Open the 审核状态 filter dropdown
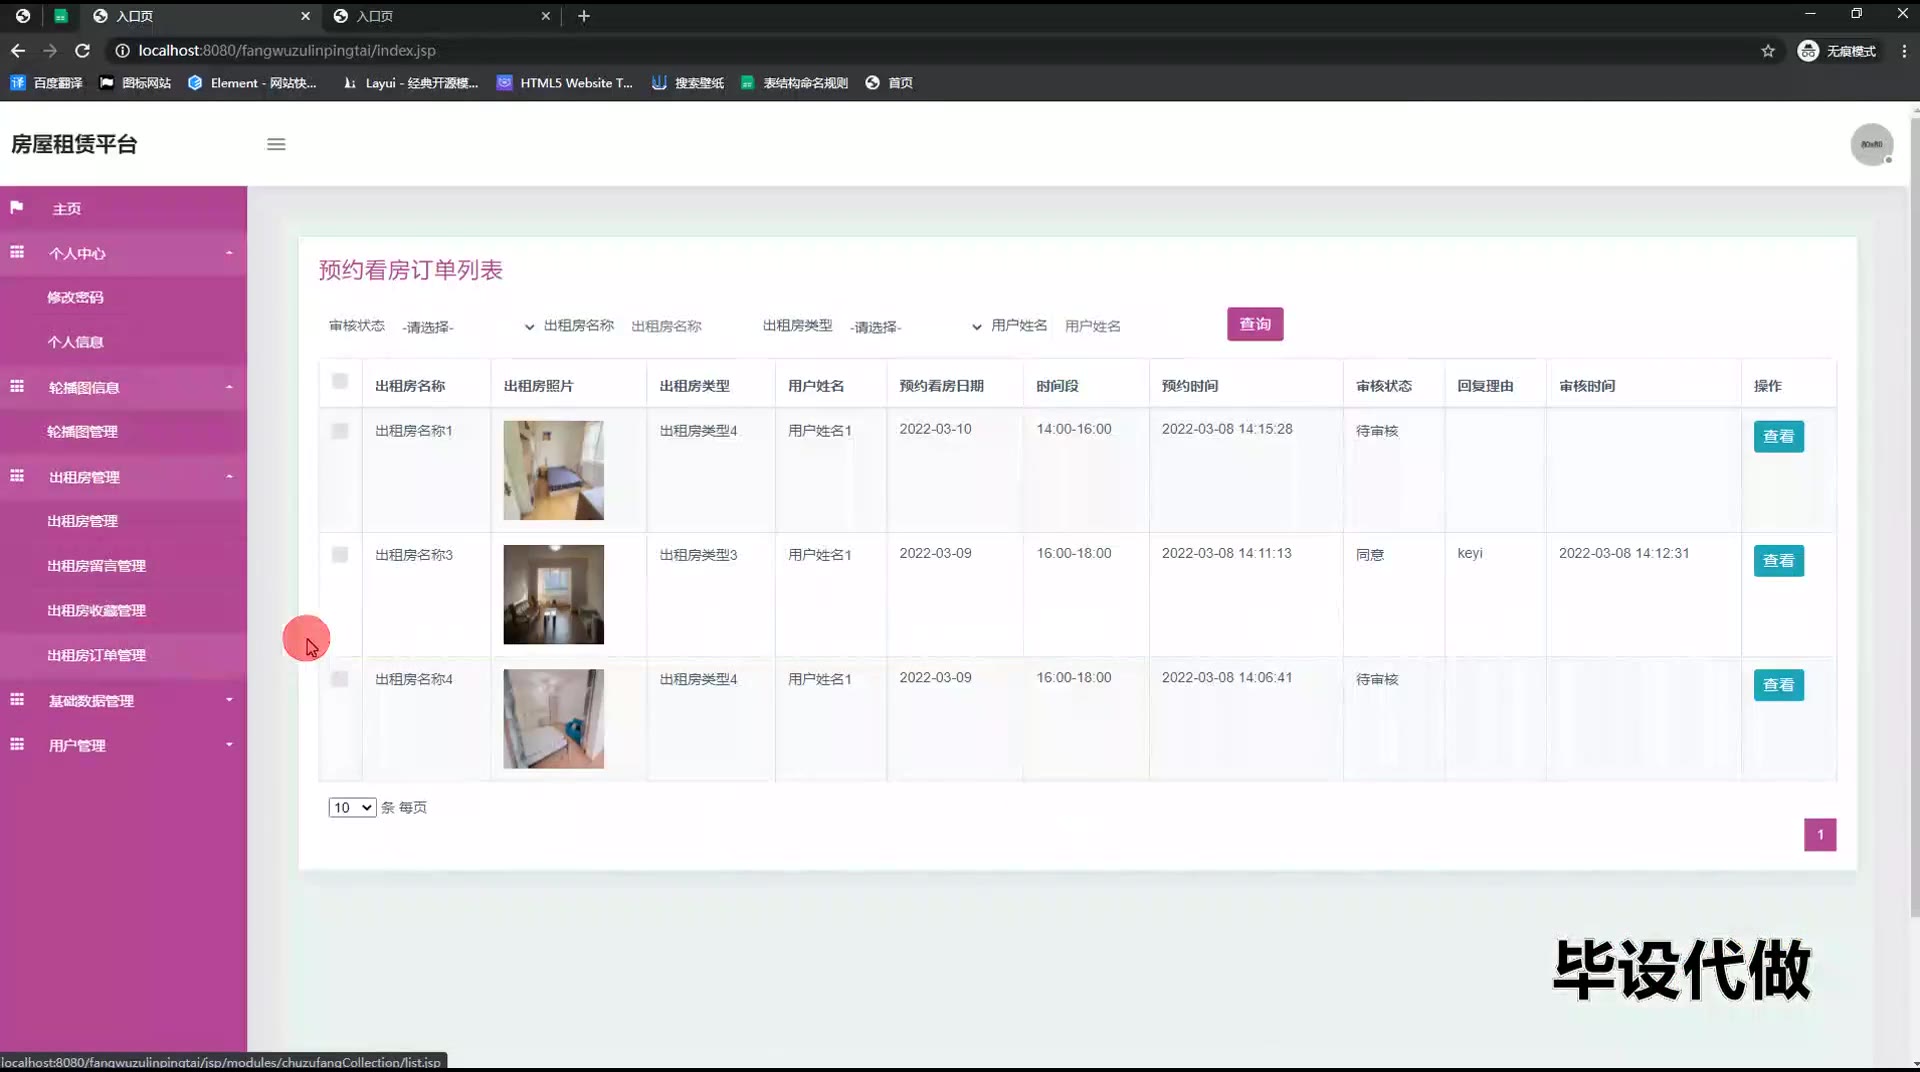 coord(467,327)
